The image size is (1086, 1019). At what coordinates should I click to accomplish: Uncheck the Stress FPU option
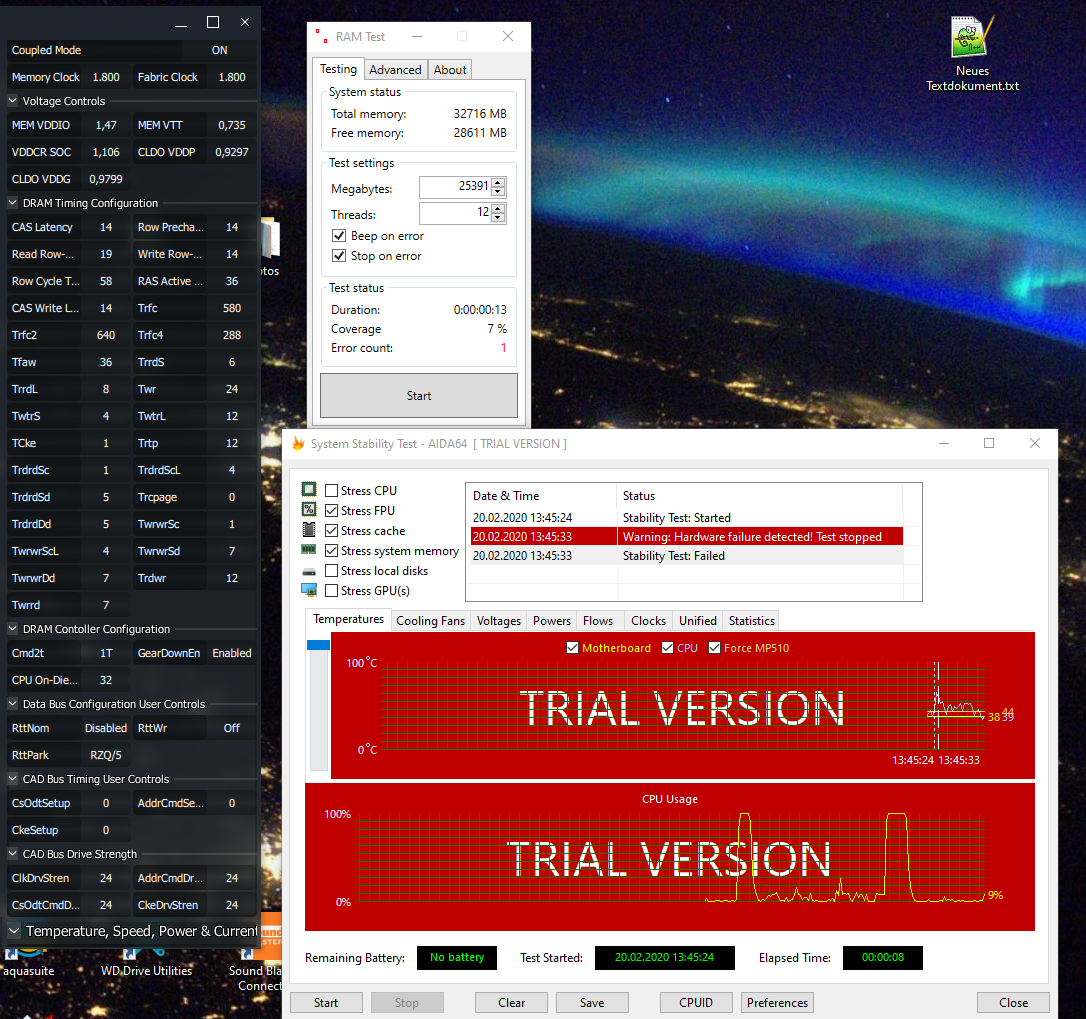tap(332, 511)
